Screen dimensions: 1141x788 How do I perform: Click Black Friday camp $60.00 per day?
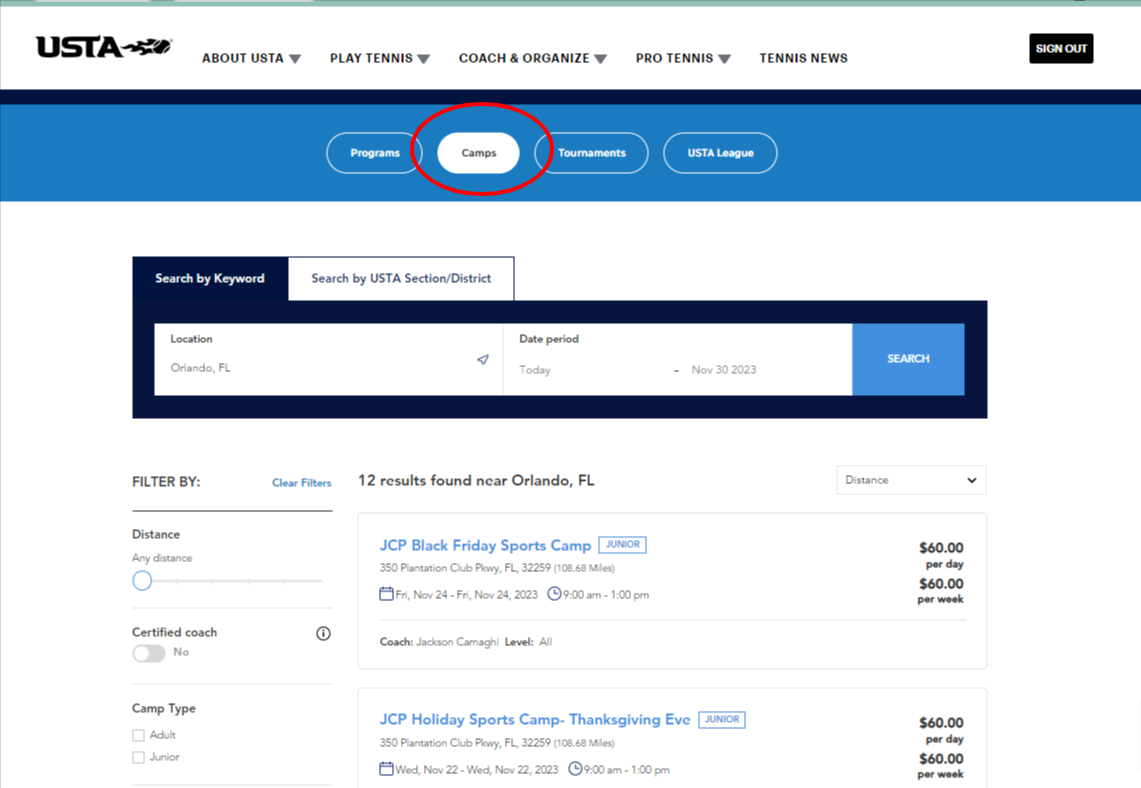(941, 555)
